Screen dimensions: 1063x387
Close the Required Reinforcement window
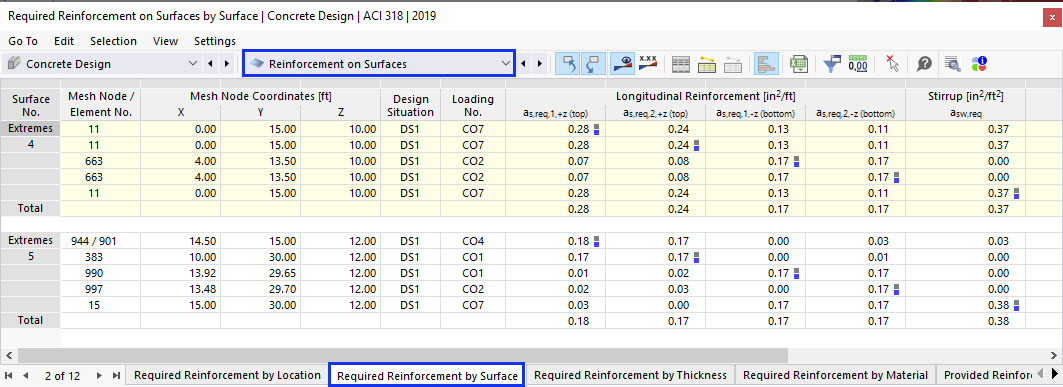coord(1051,17)
